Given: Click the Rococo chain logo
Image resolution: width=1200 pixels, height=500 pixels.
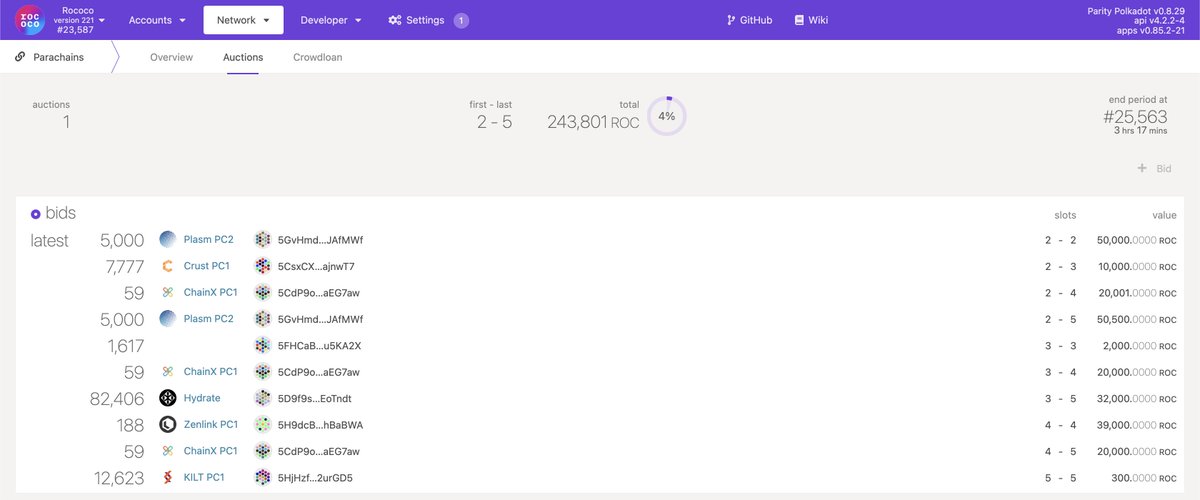Looking at the screenshot, I should 30,20.
